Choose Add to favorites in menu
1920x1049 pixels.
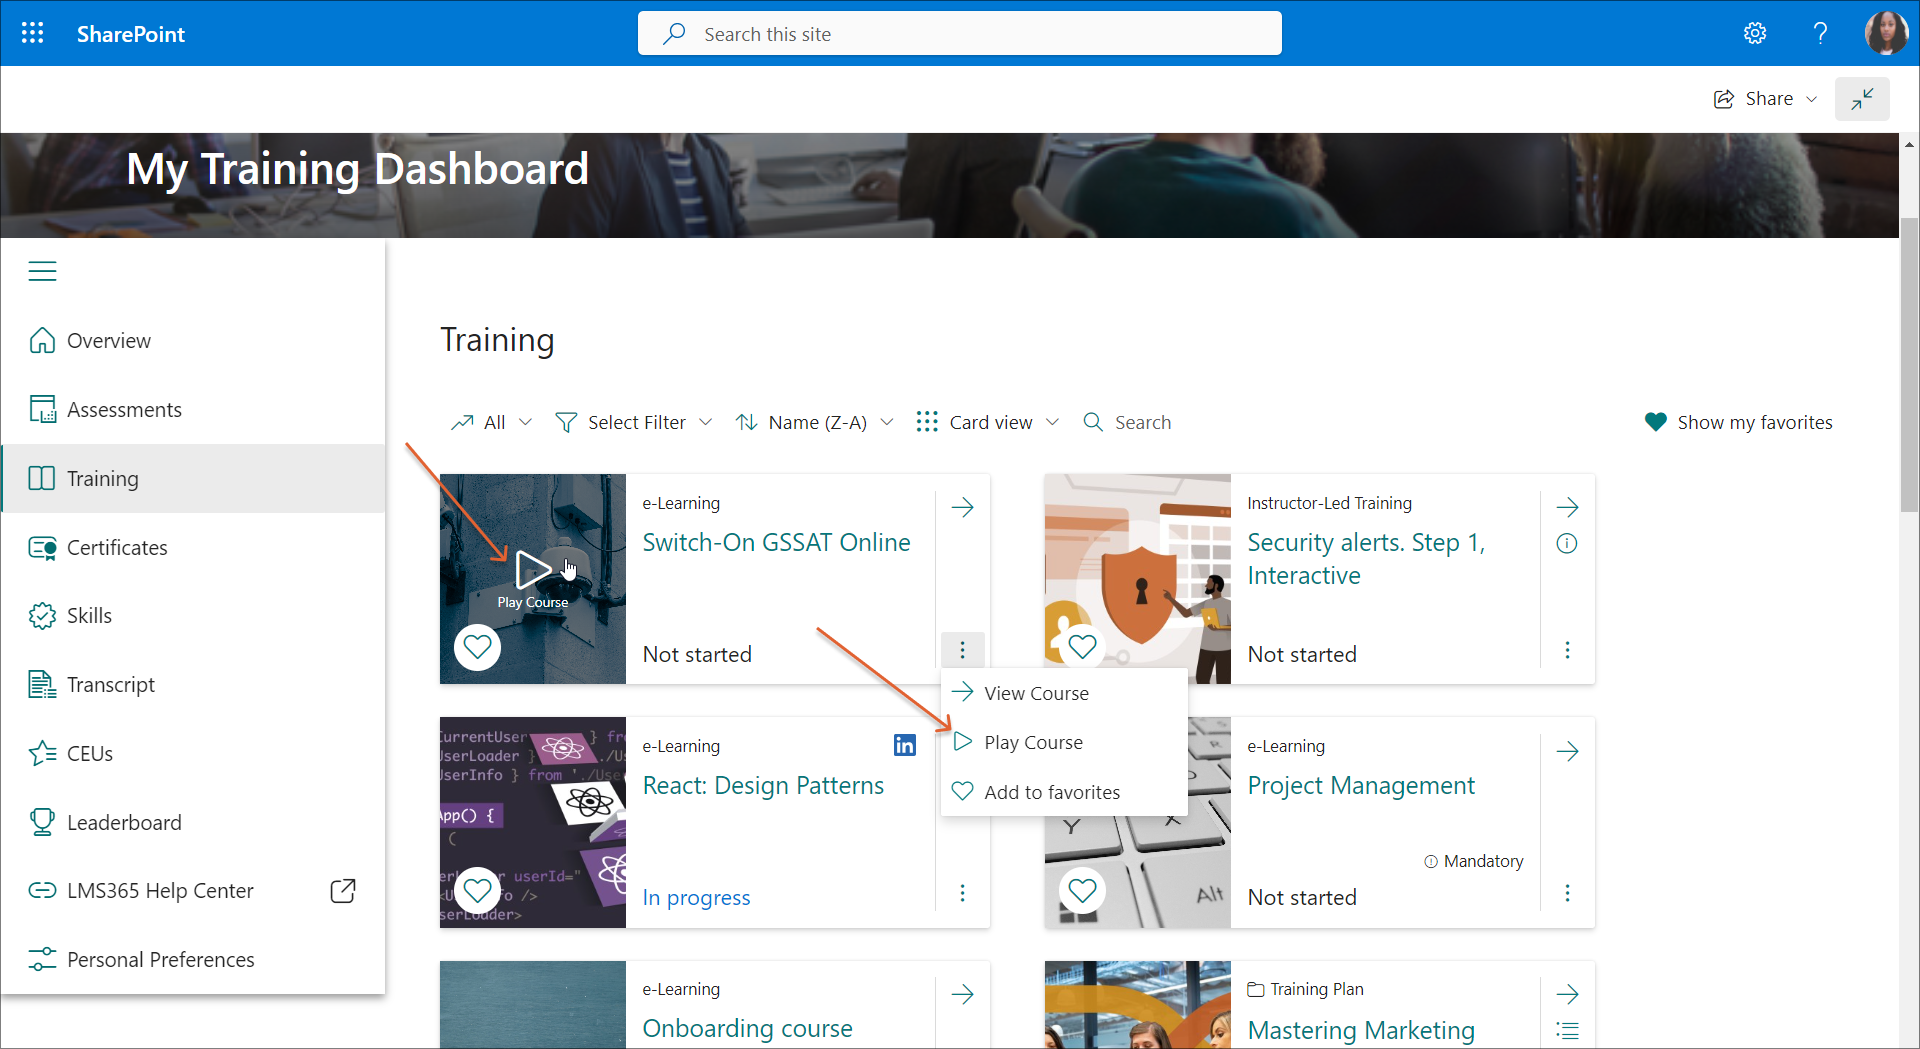(x=1051, y=792)
